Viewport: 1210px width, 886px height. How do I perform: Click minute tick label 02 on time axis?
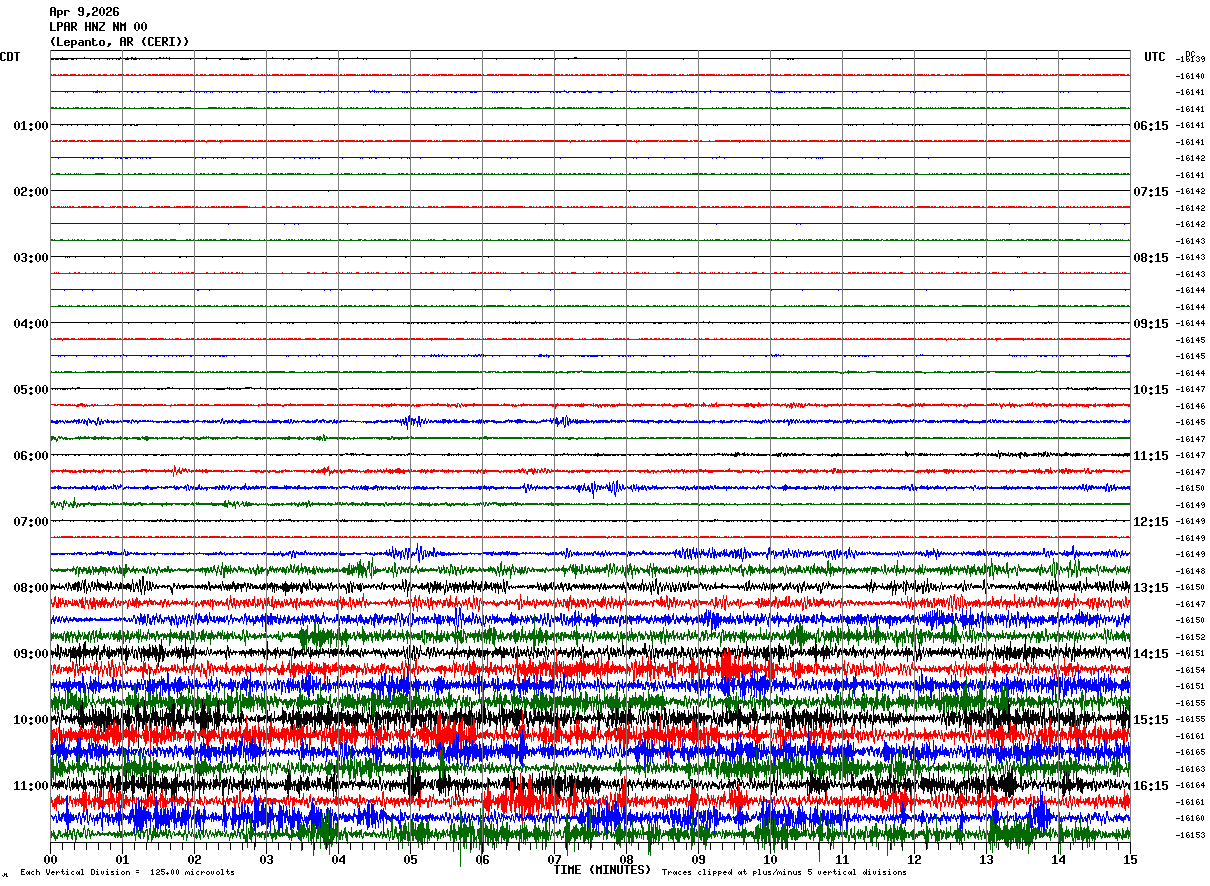195,859
